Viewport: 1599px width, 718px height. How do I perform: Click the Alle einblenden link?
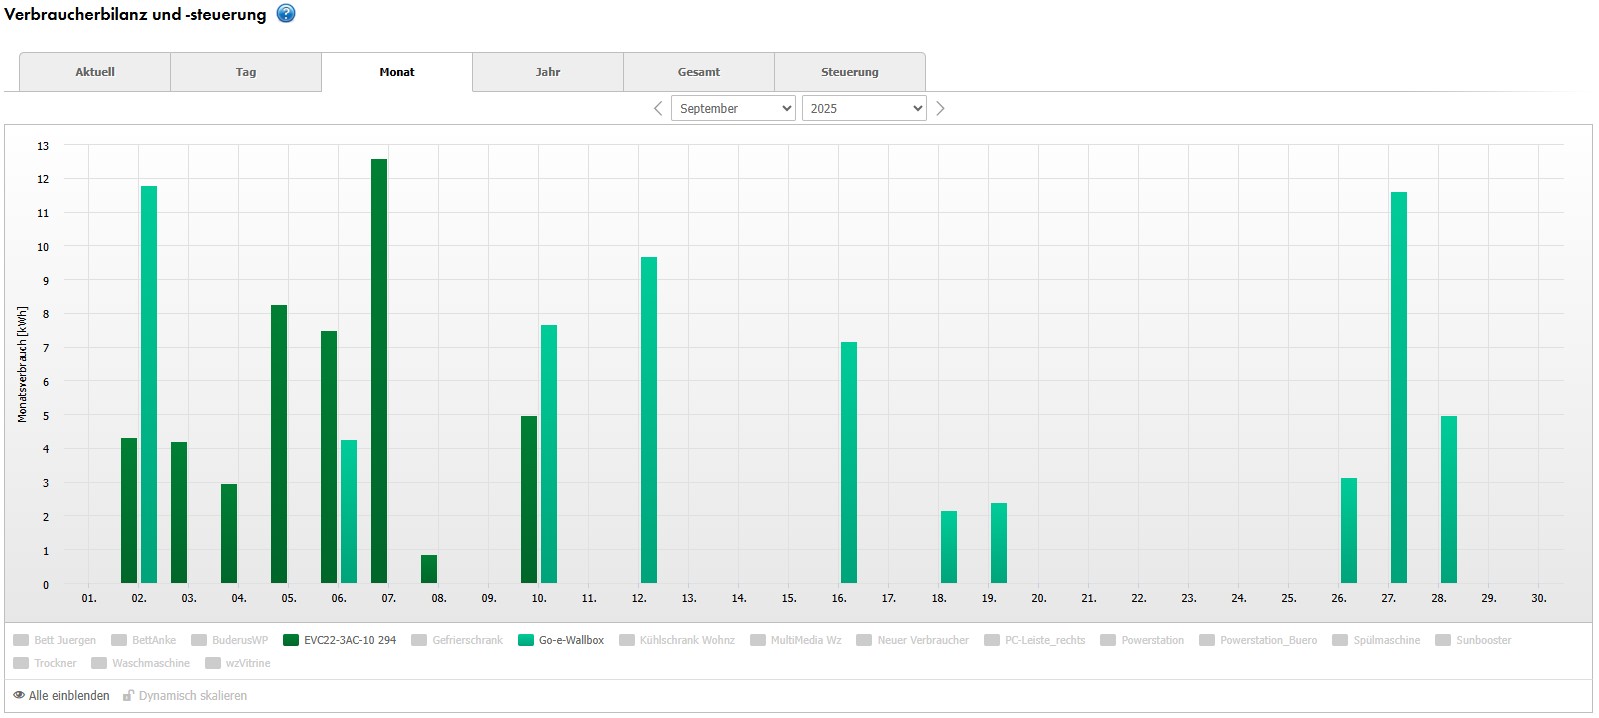[x=69, y=695]
